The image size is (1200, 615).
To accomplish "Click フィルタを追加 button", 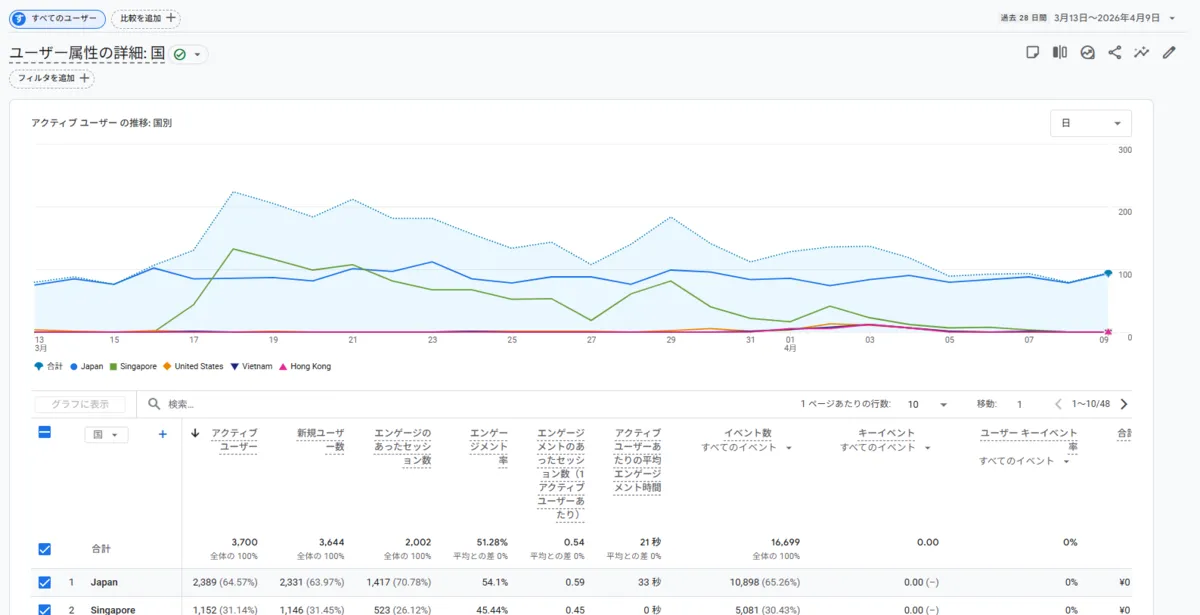I will [x=52, y=78].
